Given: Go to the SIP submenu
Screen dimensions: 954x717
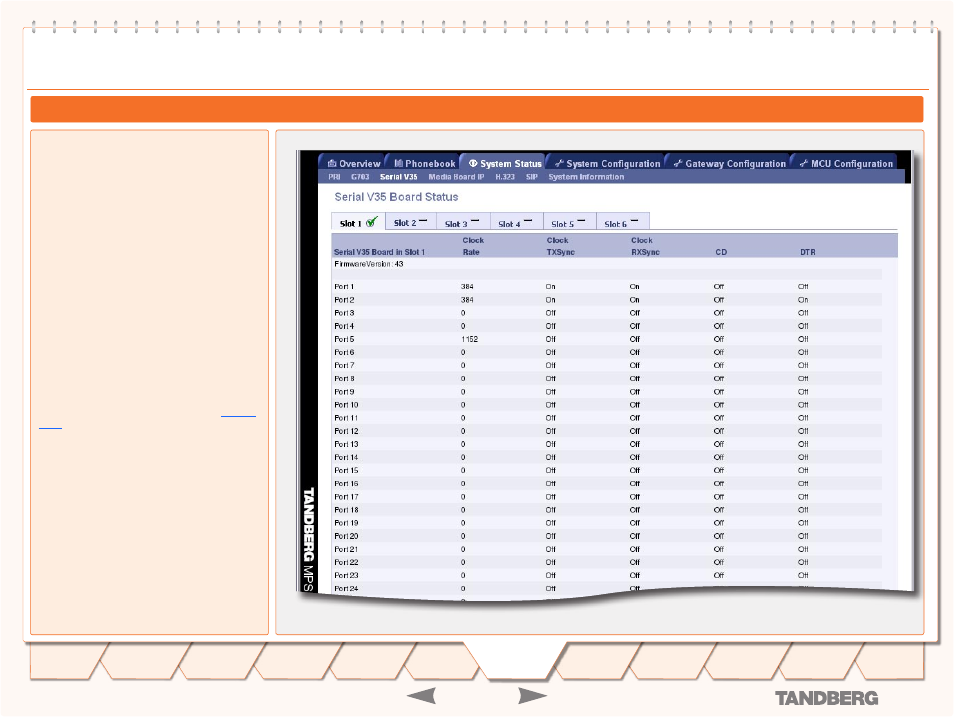Looking at the screenshot, I should pyautogui.click(x=532, y=177).
